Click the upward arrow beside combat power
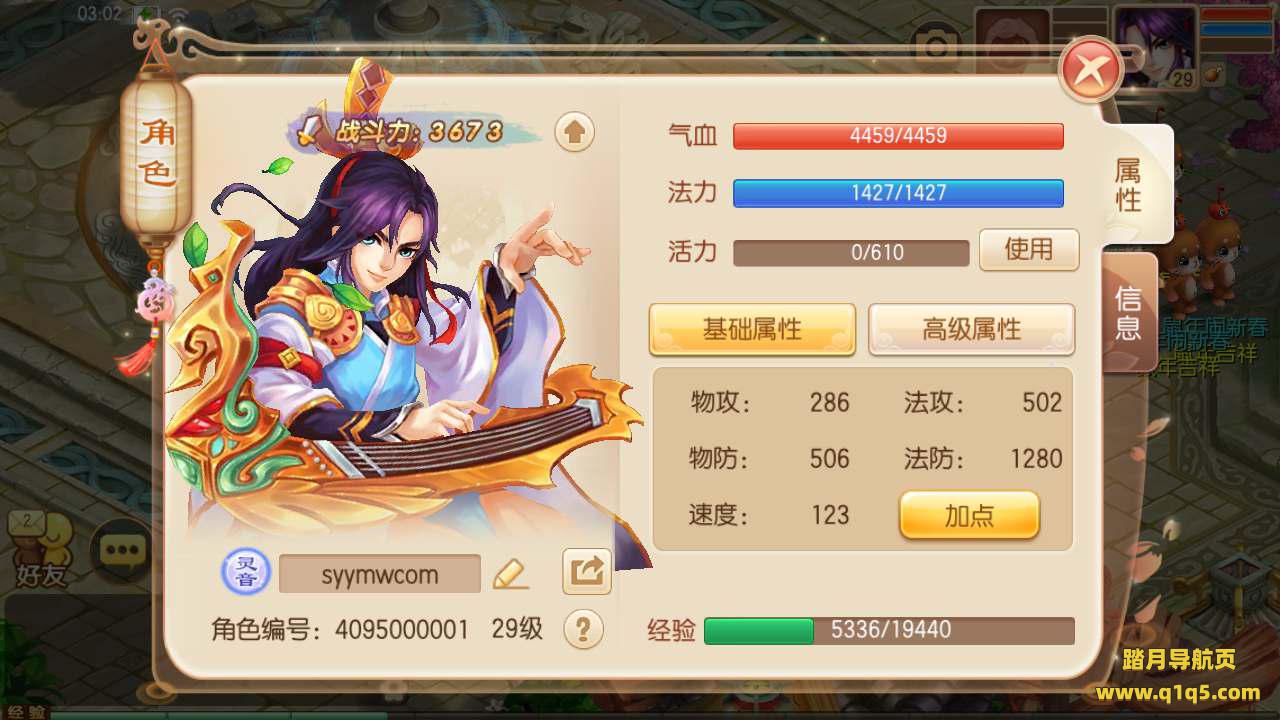This screenshot has width=1280, height=720. [x=574, y=132]
